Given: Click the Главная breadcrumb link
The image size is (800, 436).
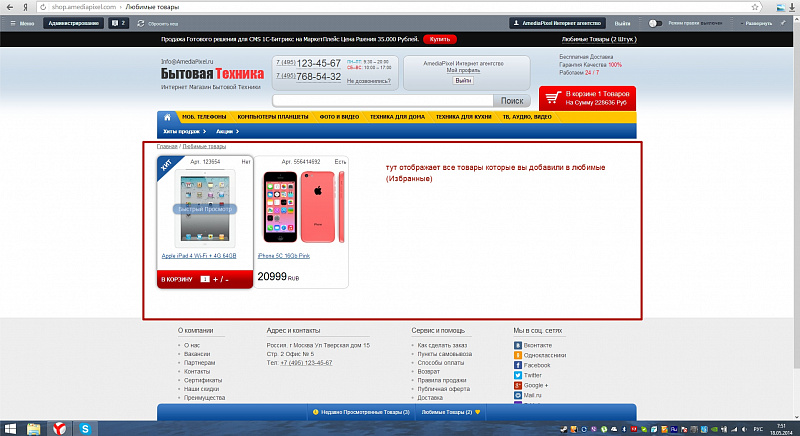Looking at the screenshot, I should point(167,146).
